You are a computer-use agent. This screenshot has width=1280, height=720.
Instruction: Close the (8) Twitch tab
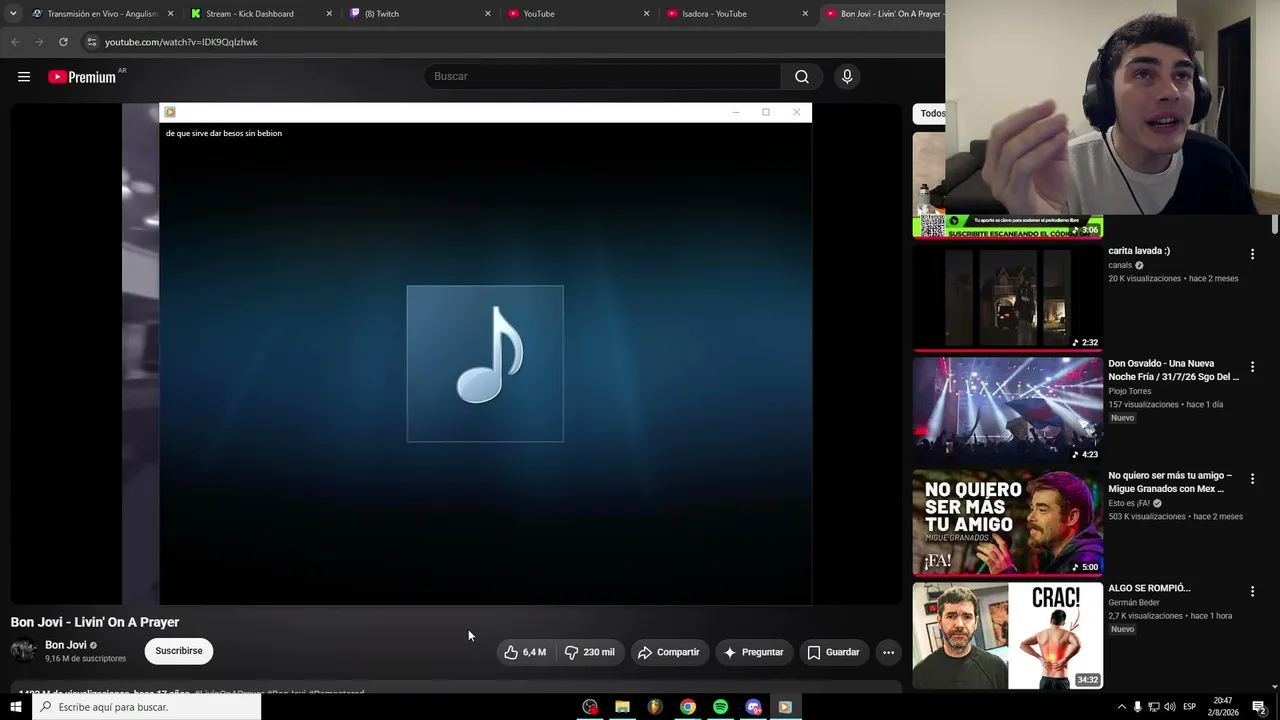[488, 14]
